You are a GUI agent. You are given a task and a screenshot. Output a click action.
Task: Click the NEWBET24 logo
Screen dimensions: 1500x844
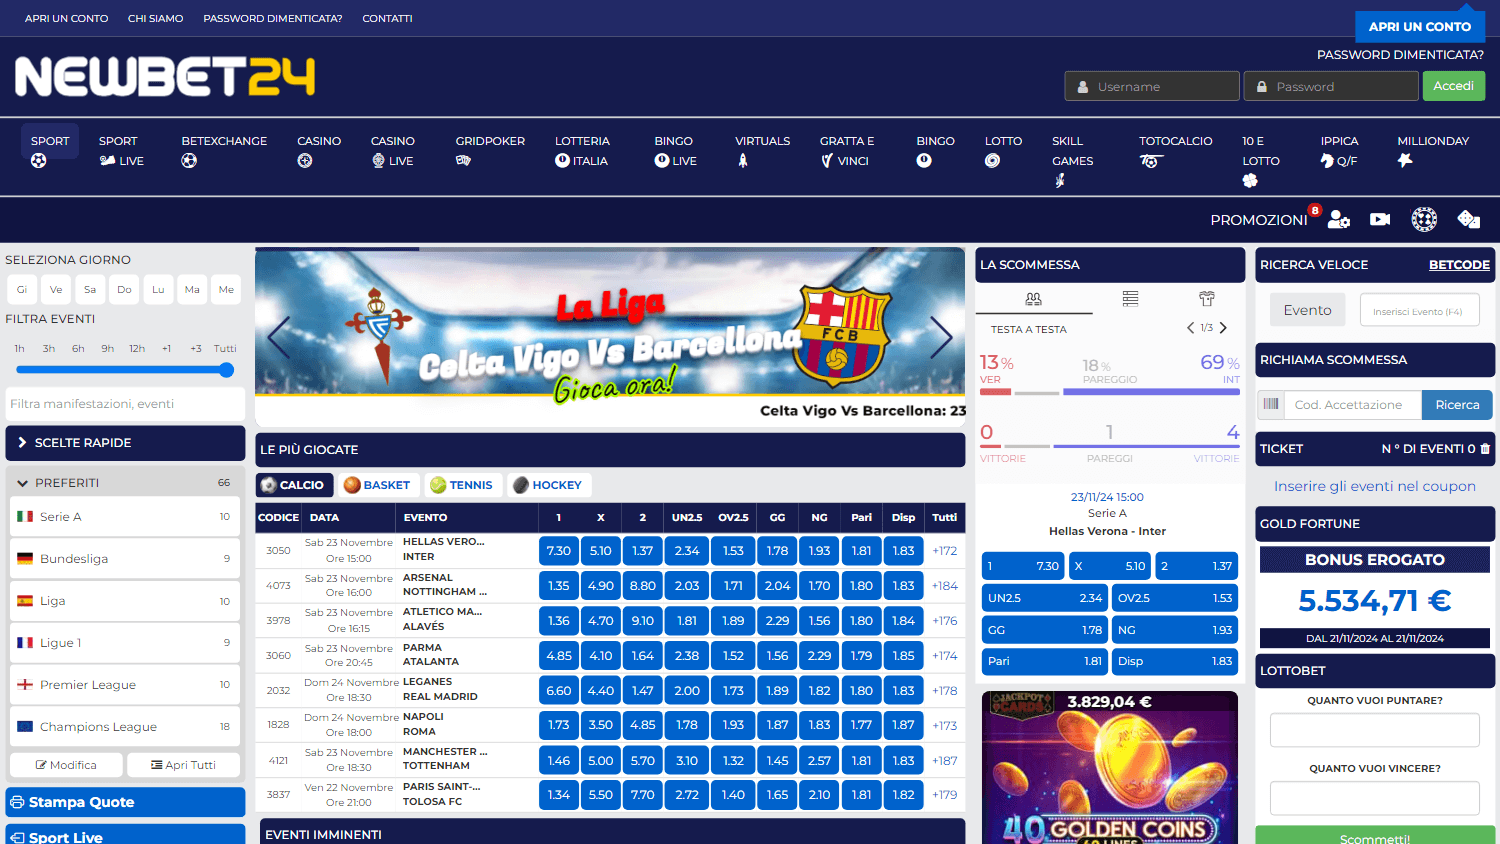click(165, 77)
